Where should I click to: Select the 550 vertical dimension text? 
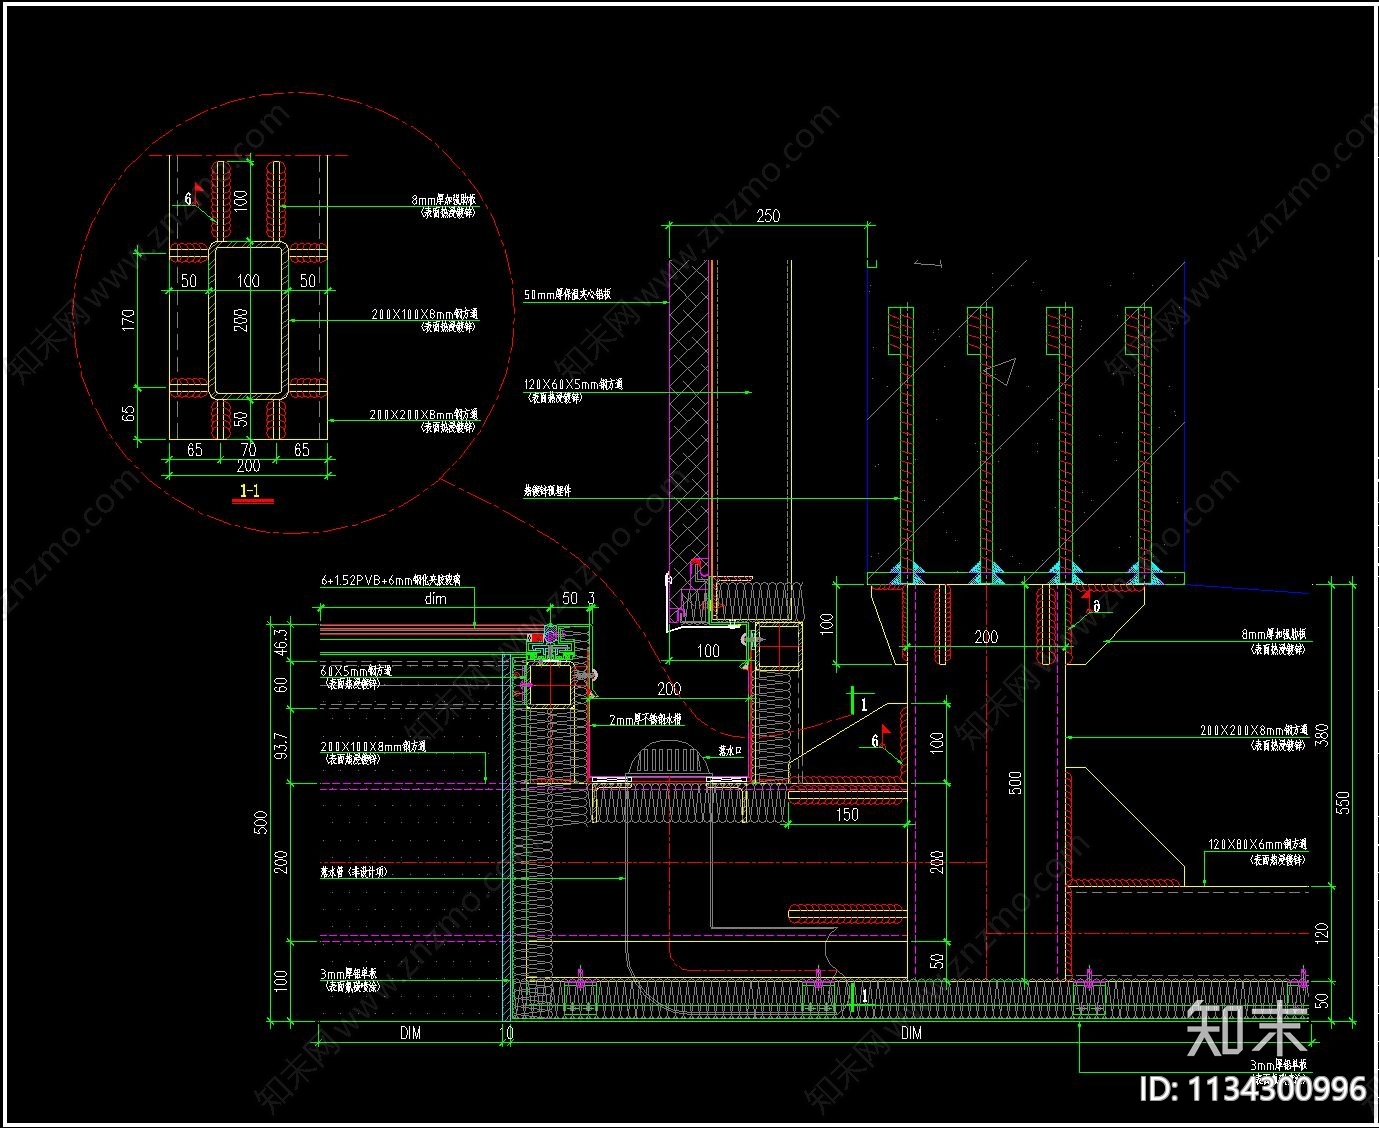click(x=1343, y=802)
